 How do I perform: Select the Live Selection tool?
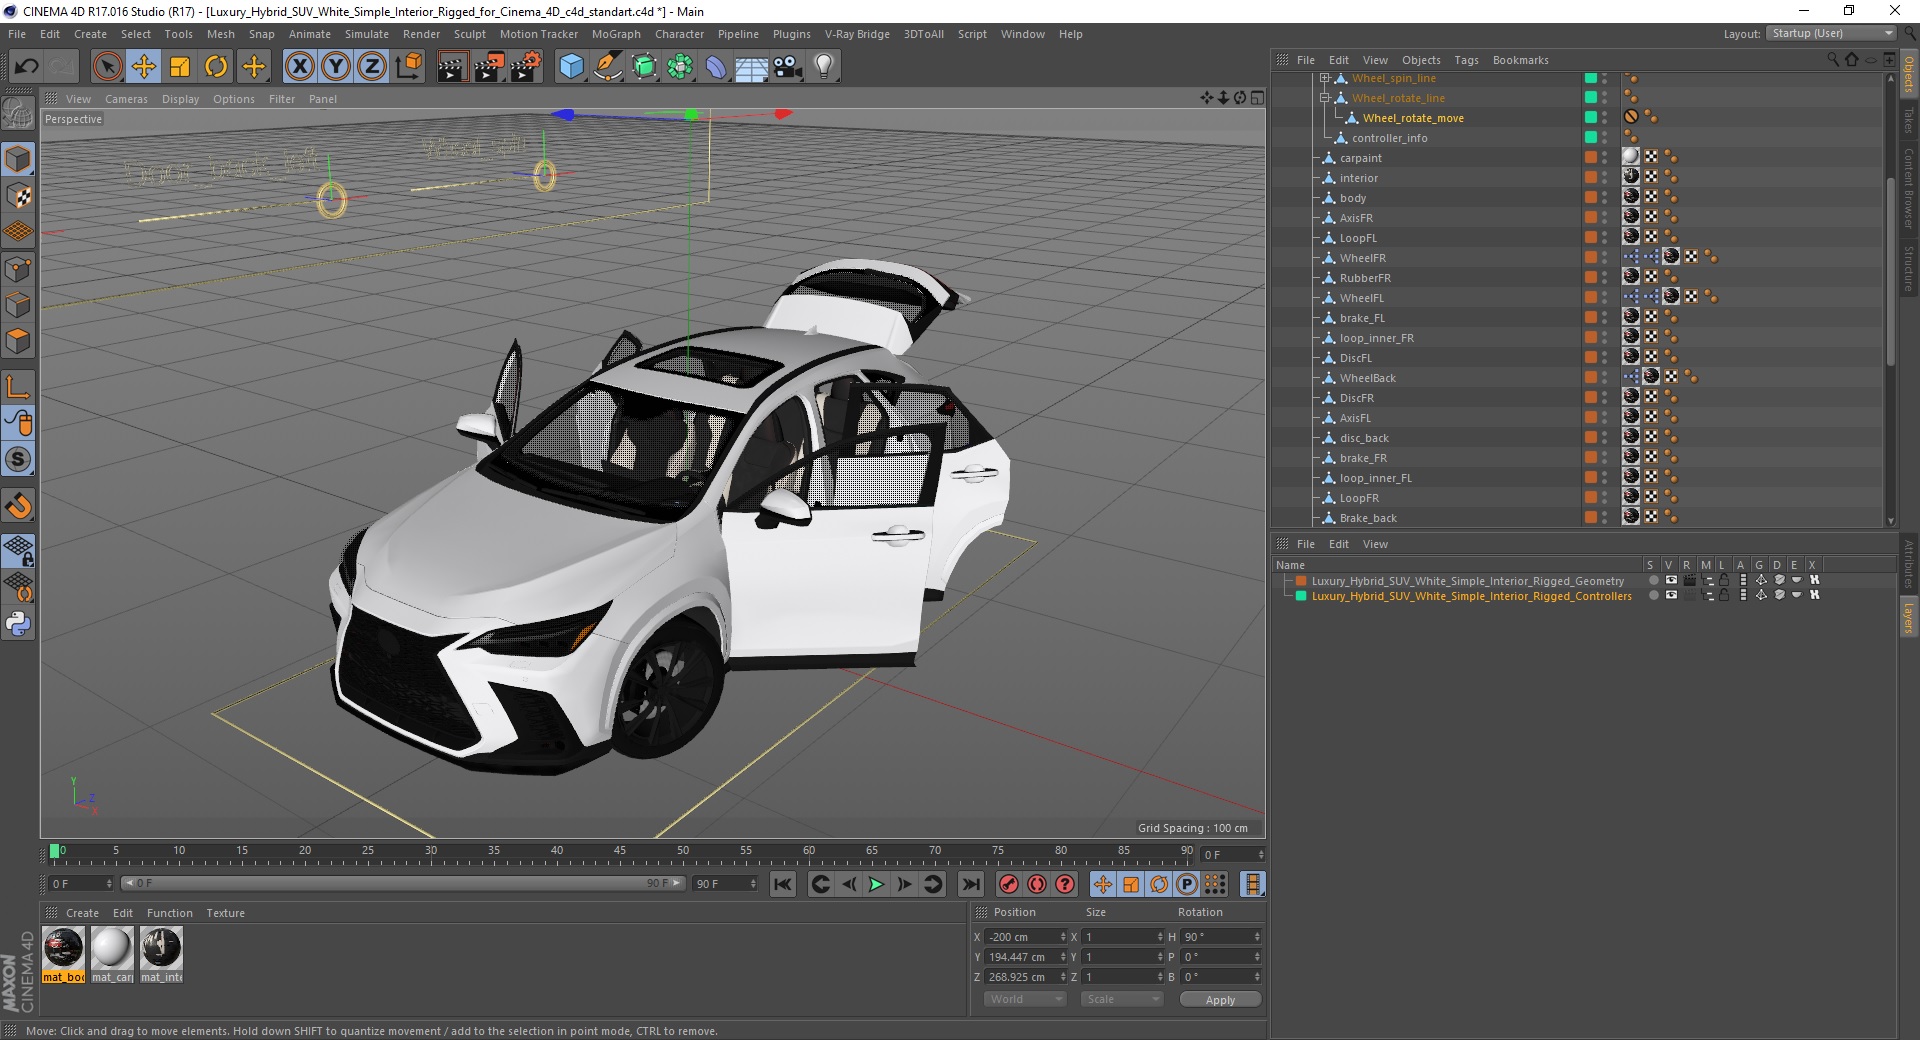107,67
